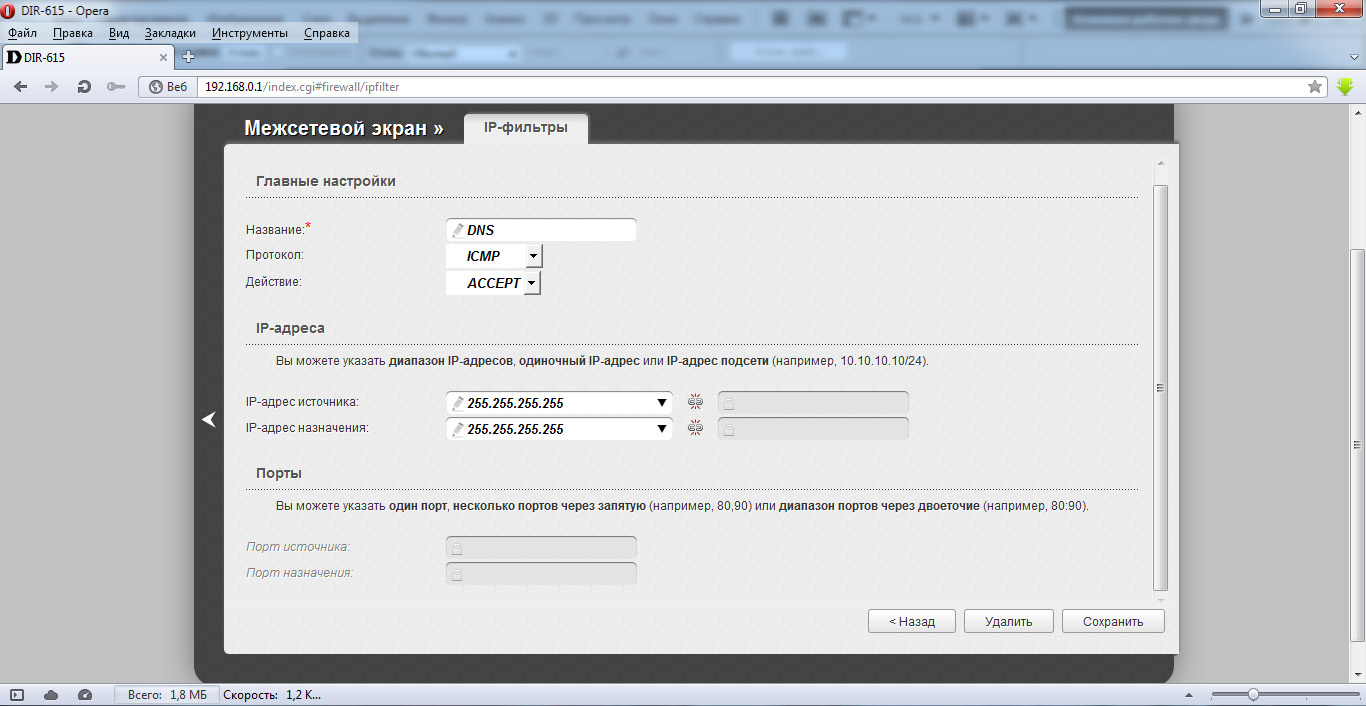Viewport: 1366px width, 706px height.
Task: Expand the Действие dropdown showing ACCEPT
Action: pyautogui.click(x=531, y=283)
